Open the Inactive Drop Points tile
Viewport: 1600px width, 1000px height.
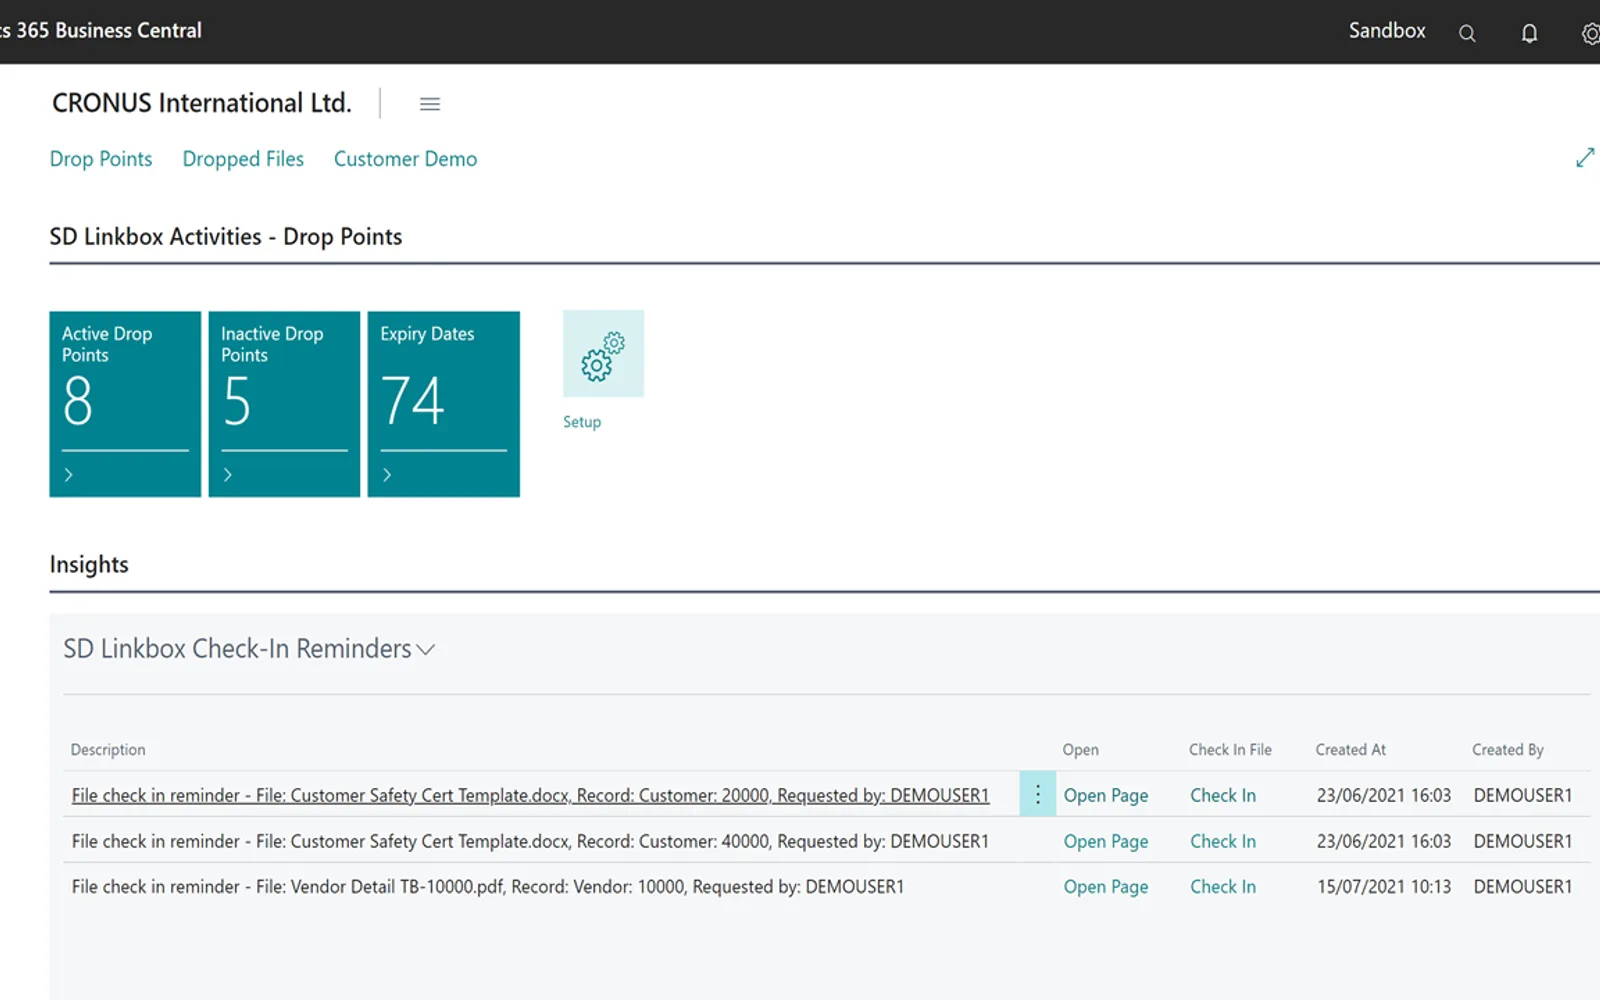[x=284, y=404]
